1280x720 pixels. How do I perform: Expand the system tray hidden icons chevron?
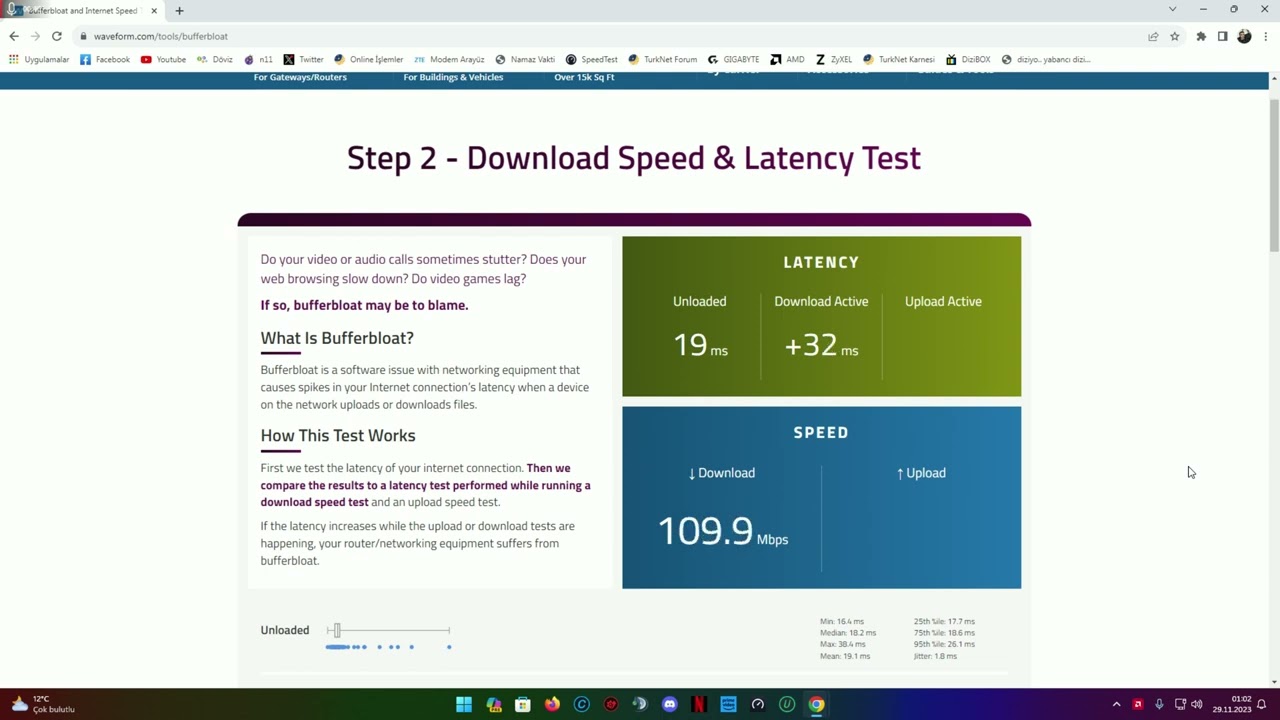click(1116, 704)
